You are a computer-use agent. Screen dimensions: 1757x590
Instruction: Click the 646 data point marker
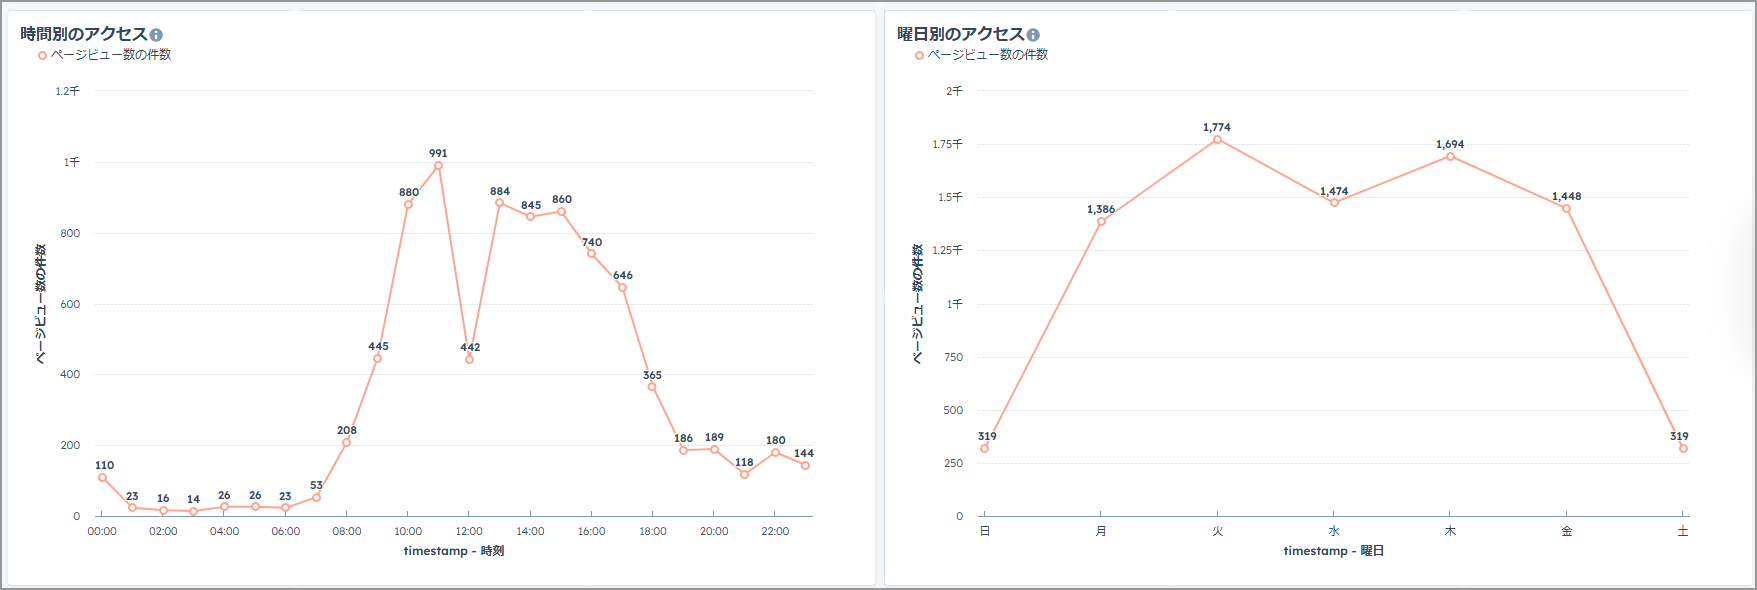622,288
